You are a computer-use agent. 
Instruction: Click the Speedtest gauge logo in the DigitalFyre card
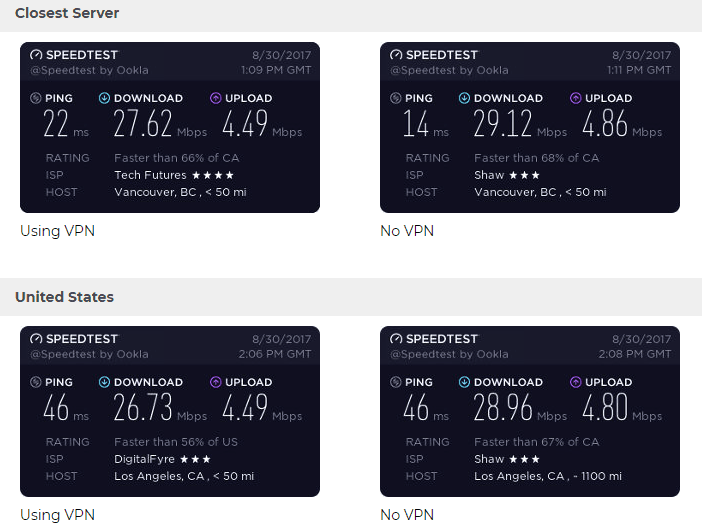(x=37, y=339)
